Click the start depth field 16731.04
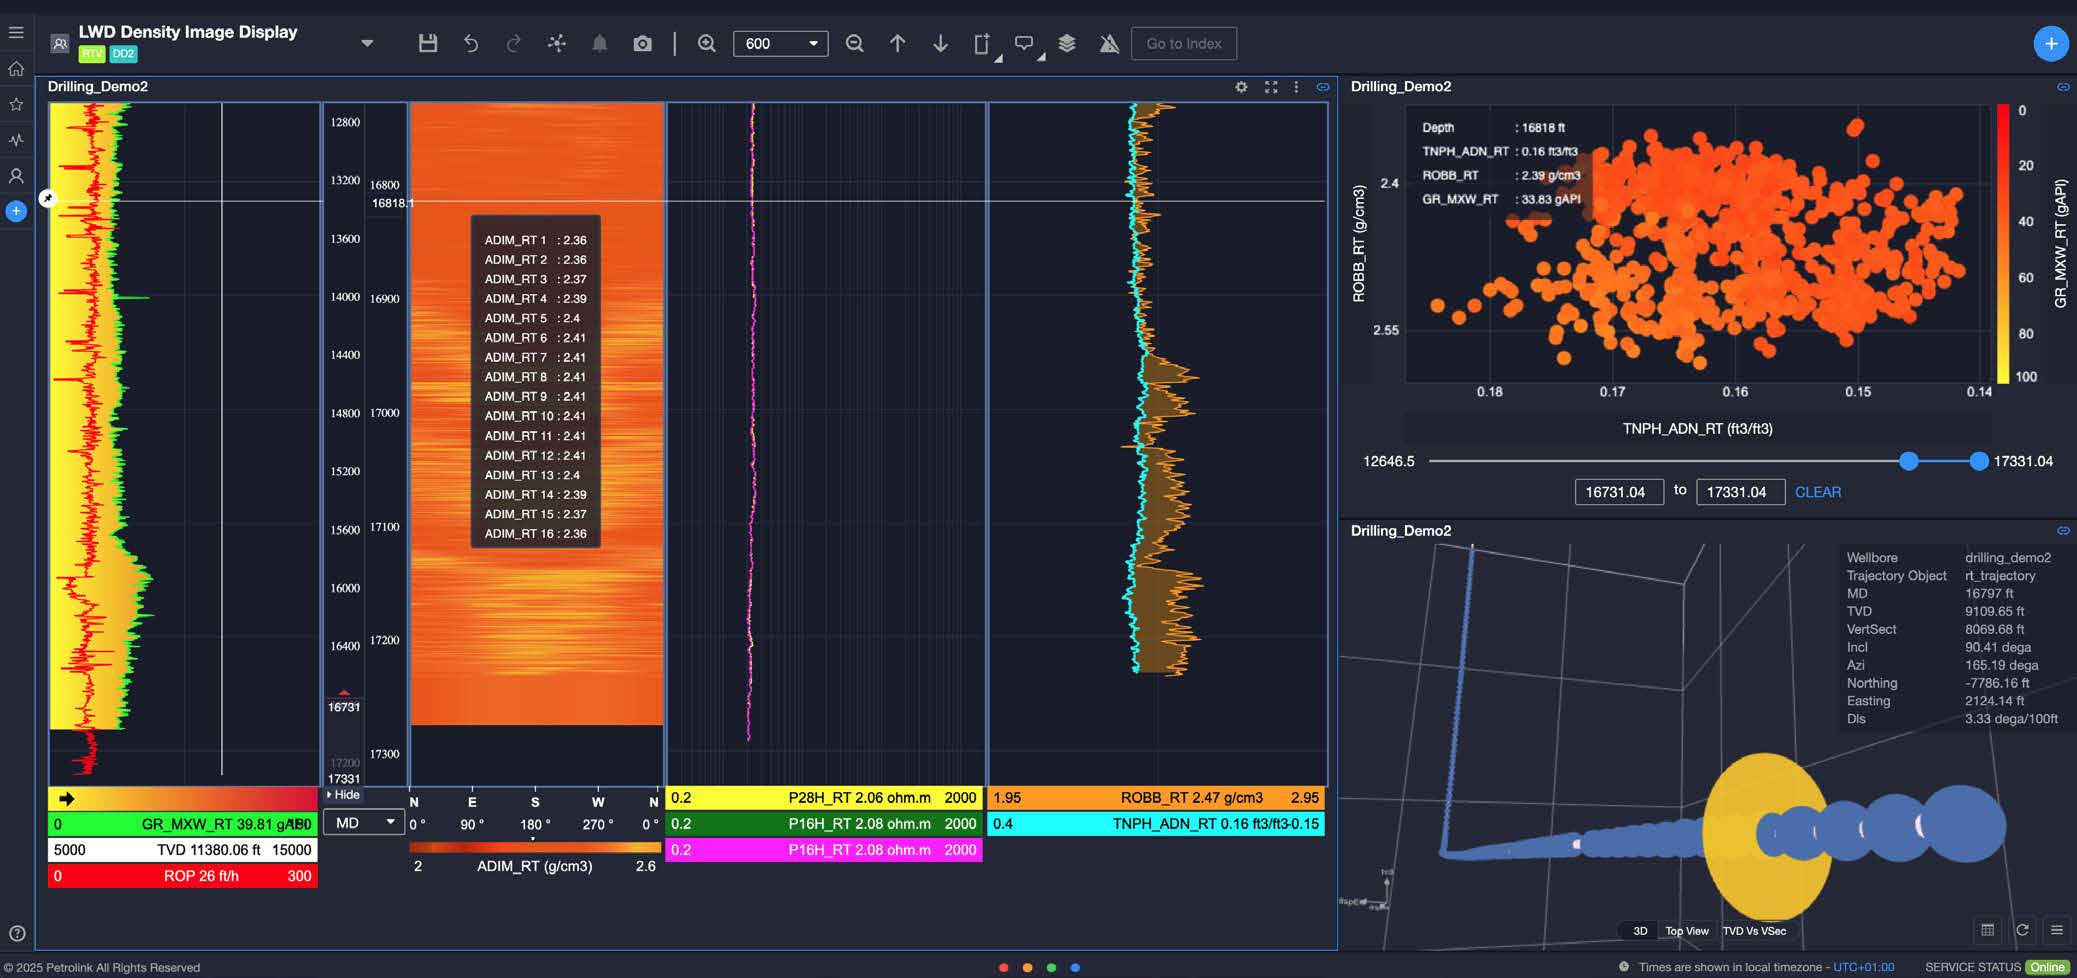Image resolution: width=2077 pixels, height=978 pixels. (1617, 492)
